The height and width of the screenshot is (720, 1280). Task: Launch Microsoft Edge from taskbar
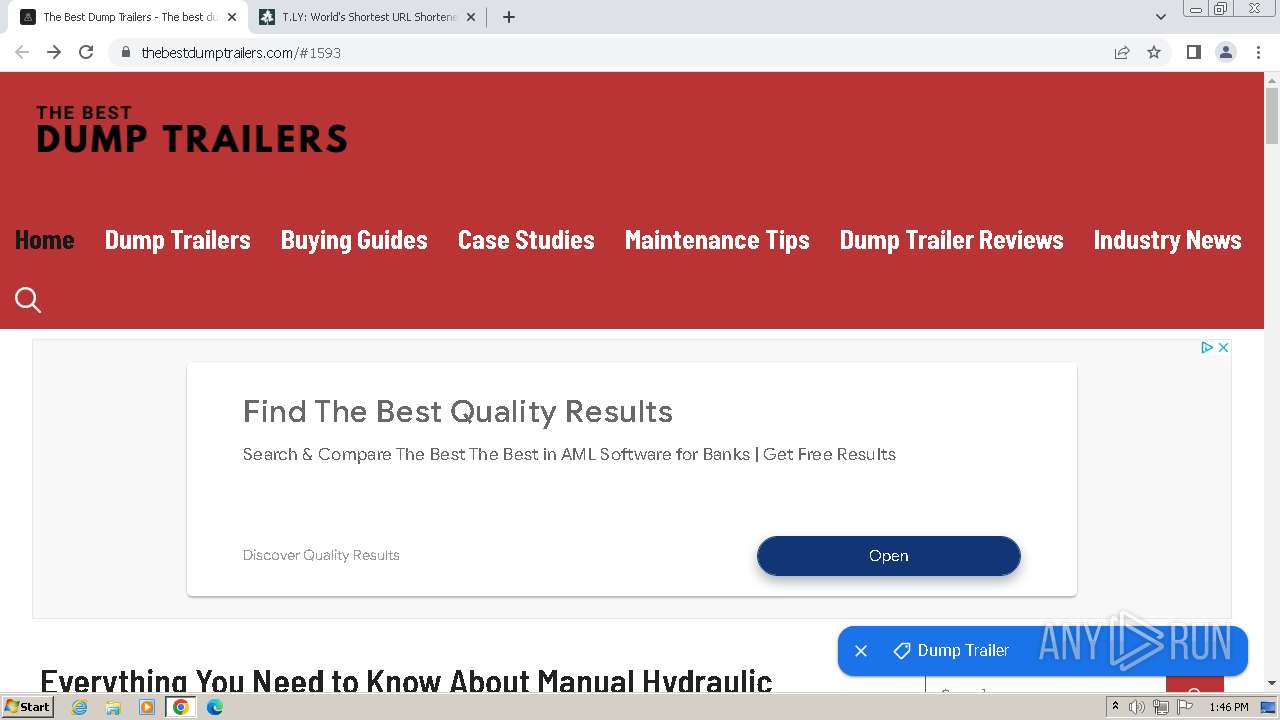(215, 707)
